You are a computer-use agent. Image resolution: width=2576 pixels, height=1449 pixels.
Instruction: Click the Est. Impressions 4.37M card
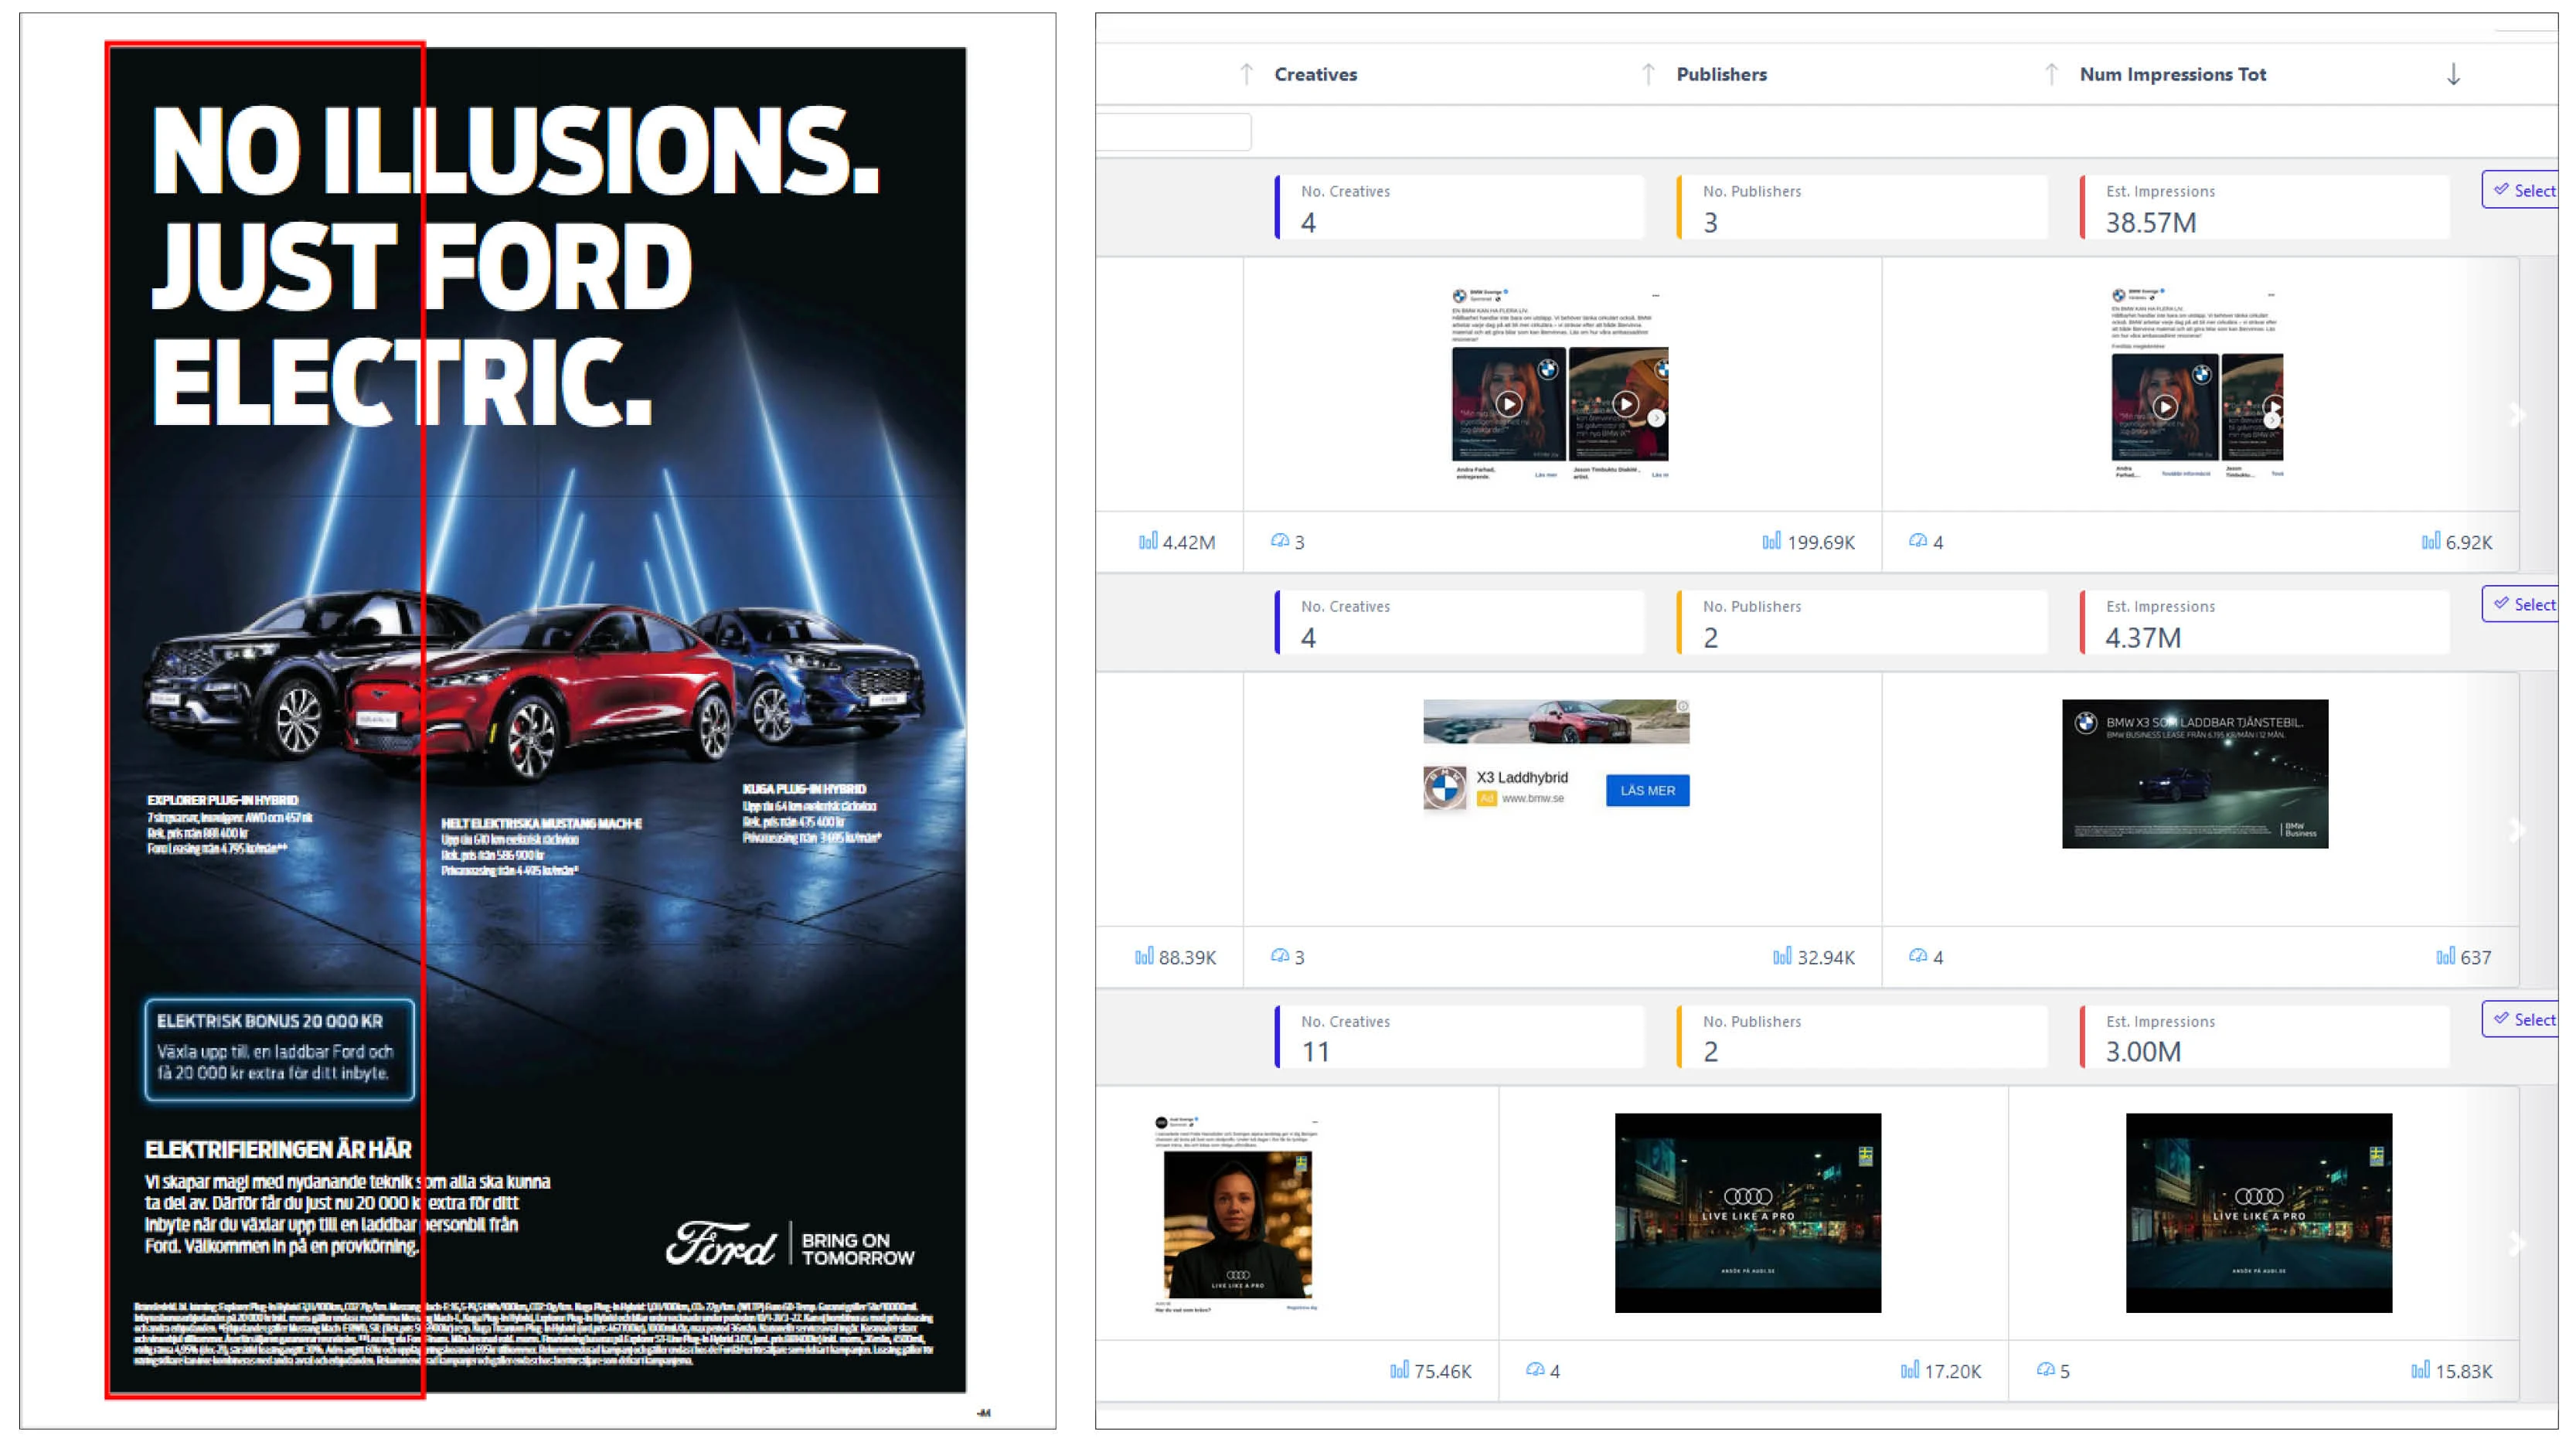pos(2264,622)
